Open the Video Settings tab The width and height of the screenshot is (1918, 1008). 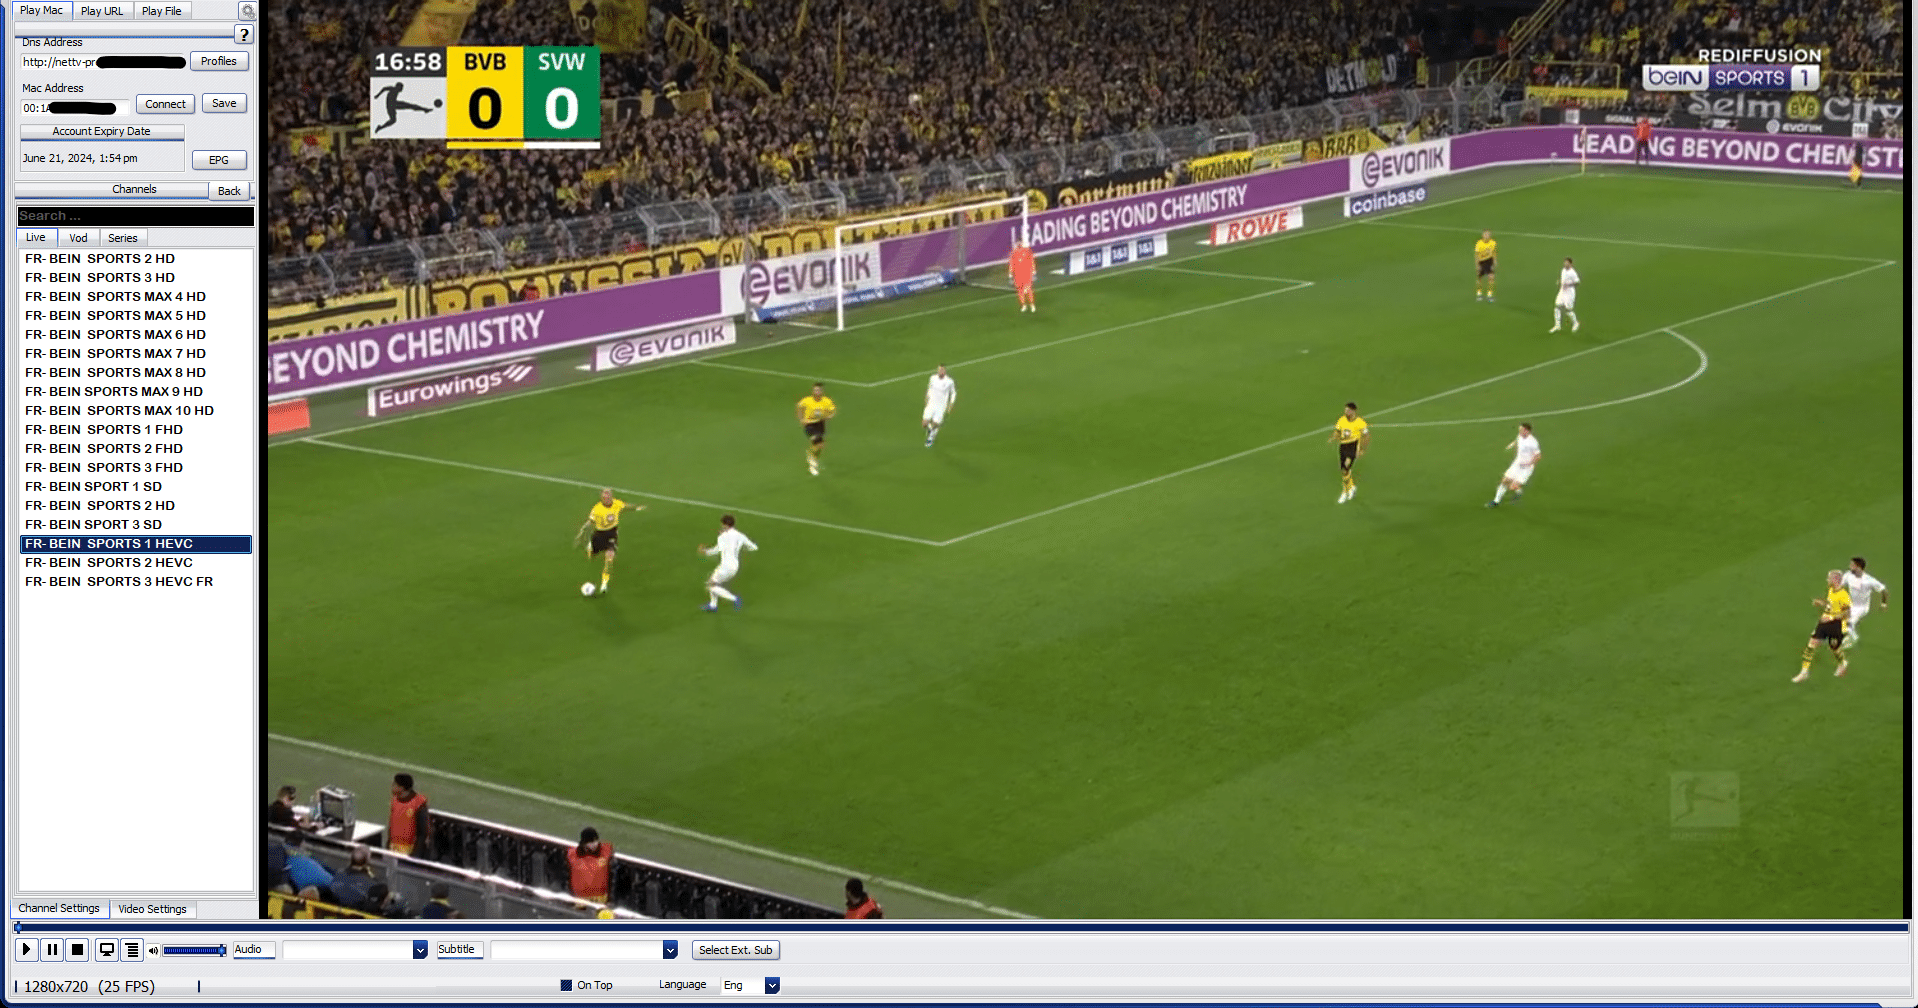152,909
